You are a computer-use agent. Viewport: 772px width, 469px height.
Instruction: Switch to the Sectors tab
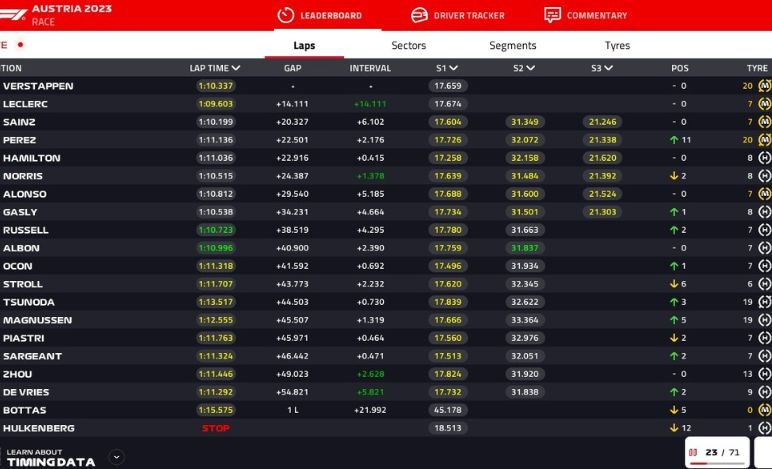(x=408, y=46)
